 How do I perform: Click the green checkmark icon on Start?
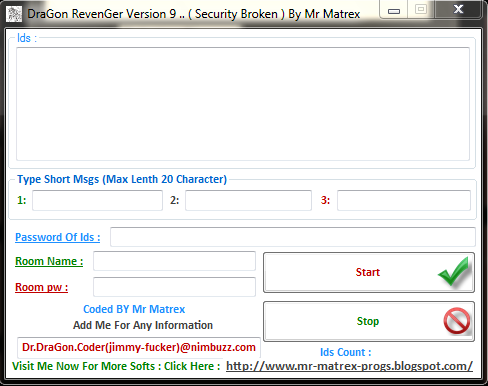click(x=454, y=272)
